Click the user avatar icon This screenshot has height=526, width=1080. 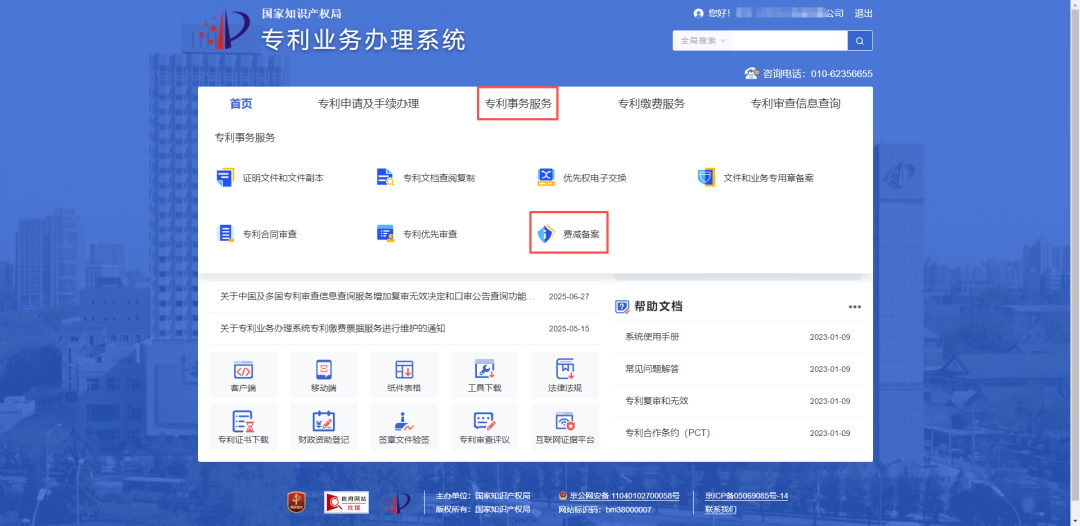(698, 13)
